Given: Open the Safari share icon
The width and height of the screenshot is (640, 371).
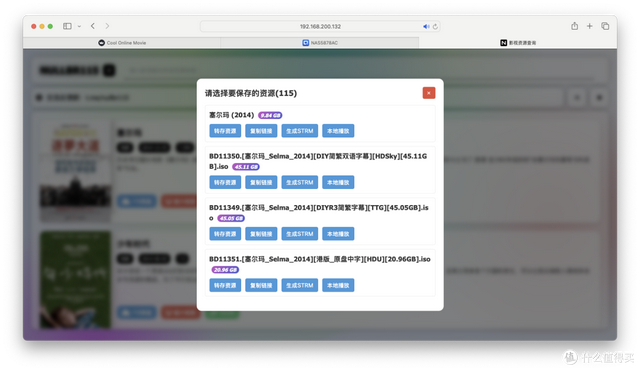Looking at the screenshot, I should pyautogui.click(x=574, y=26).
